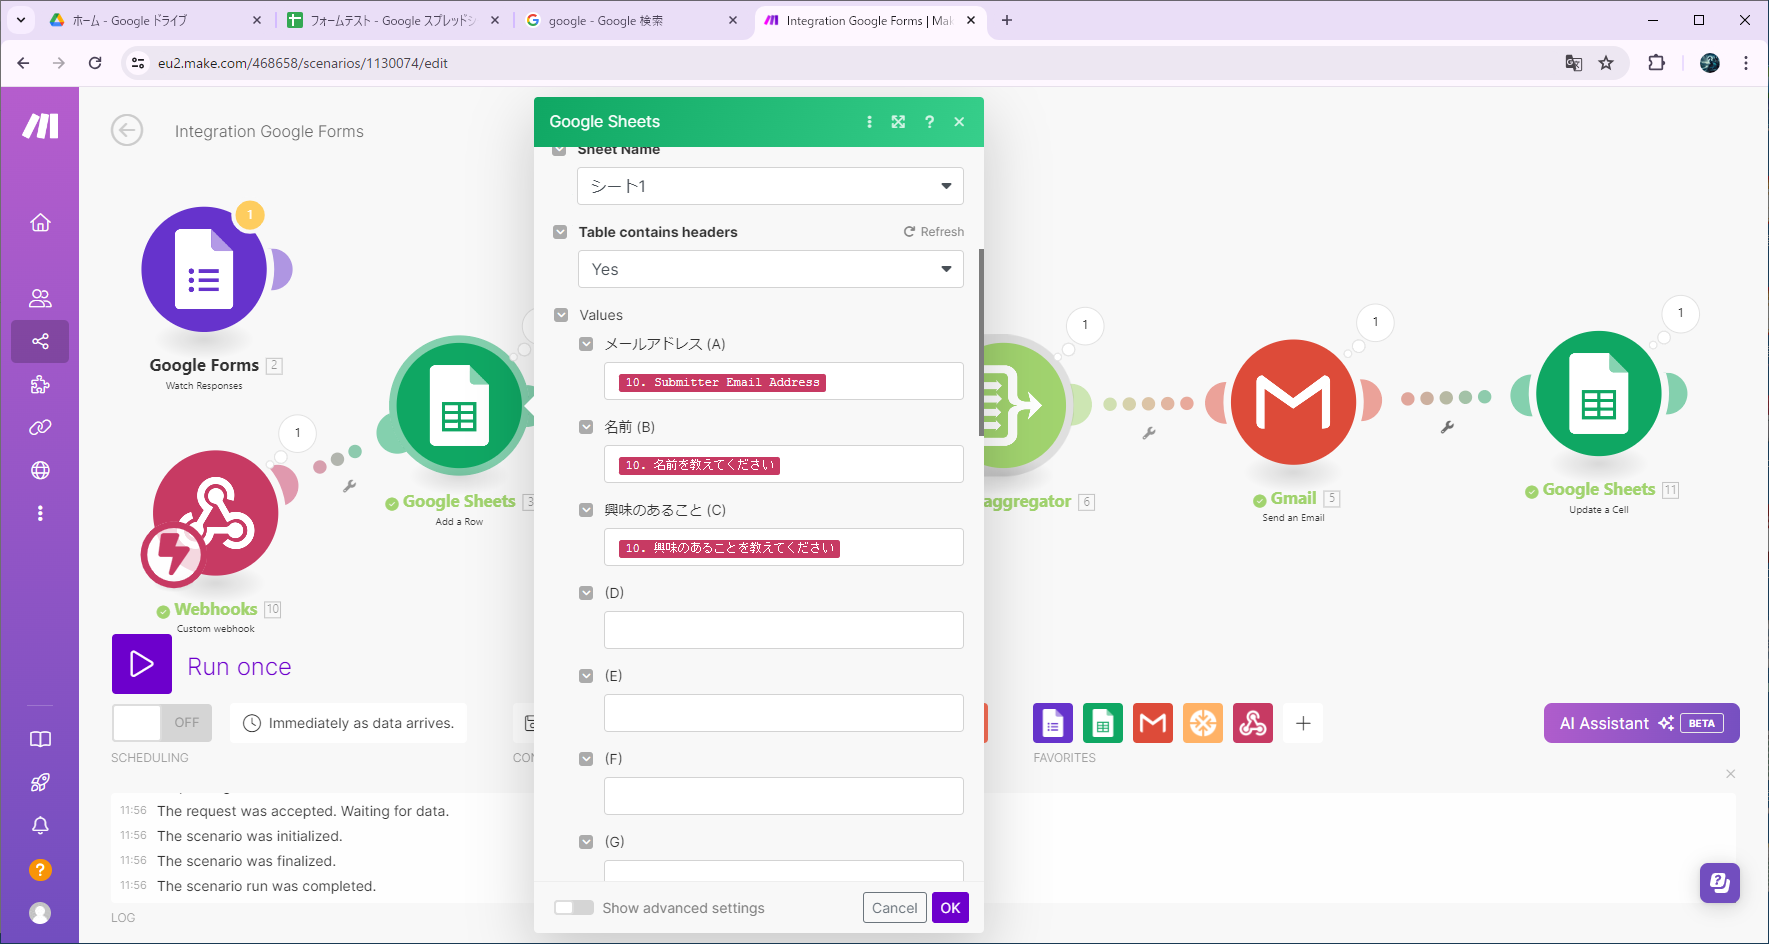This screenshot has height=944, width=1769.
Task: Select the Scenarios share icon in sidebar
Action: click(x=40, y=341)
